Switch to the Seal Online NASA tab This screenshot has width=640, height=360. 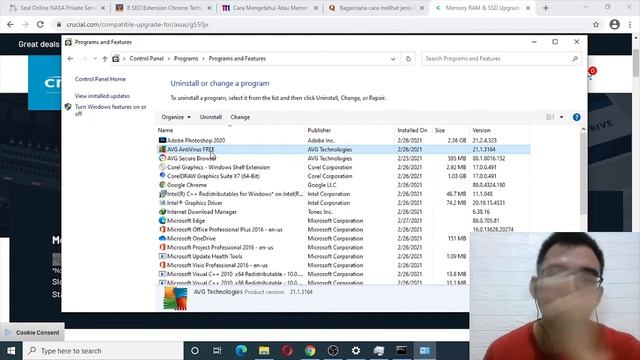coord(57,8)
